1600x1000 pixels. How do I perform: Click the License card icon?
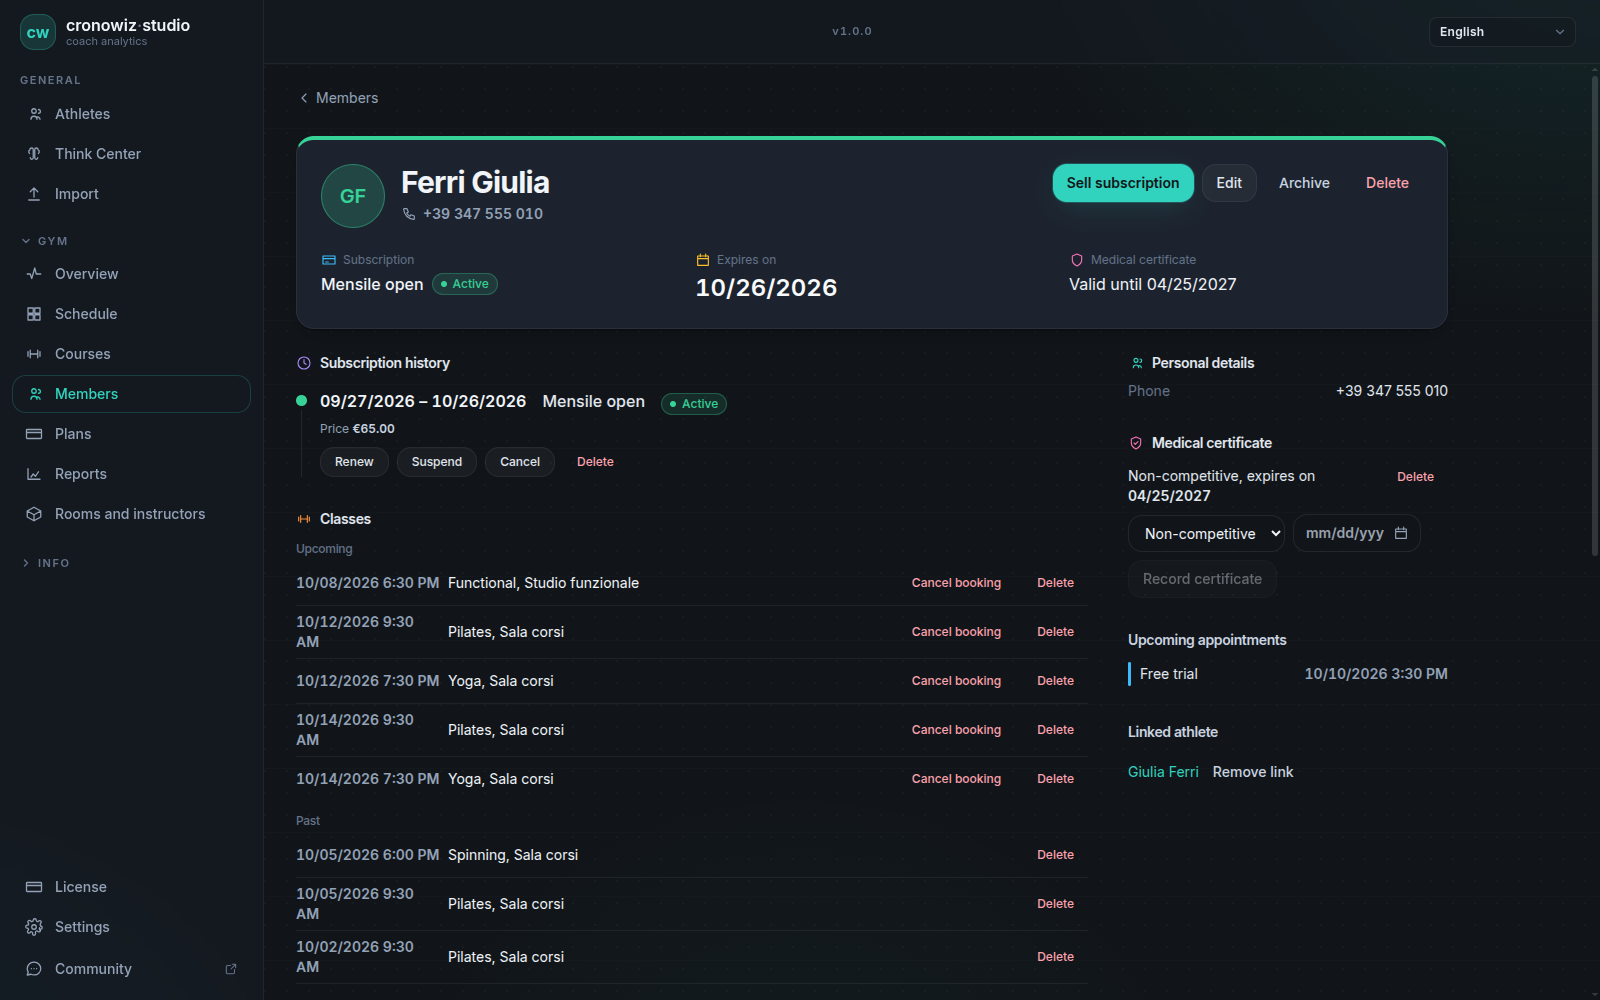(x=34, y=887)
